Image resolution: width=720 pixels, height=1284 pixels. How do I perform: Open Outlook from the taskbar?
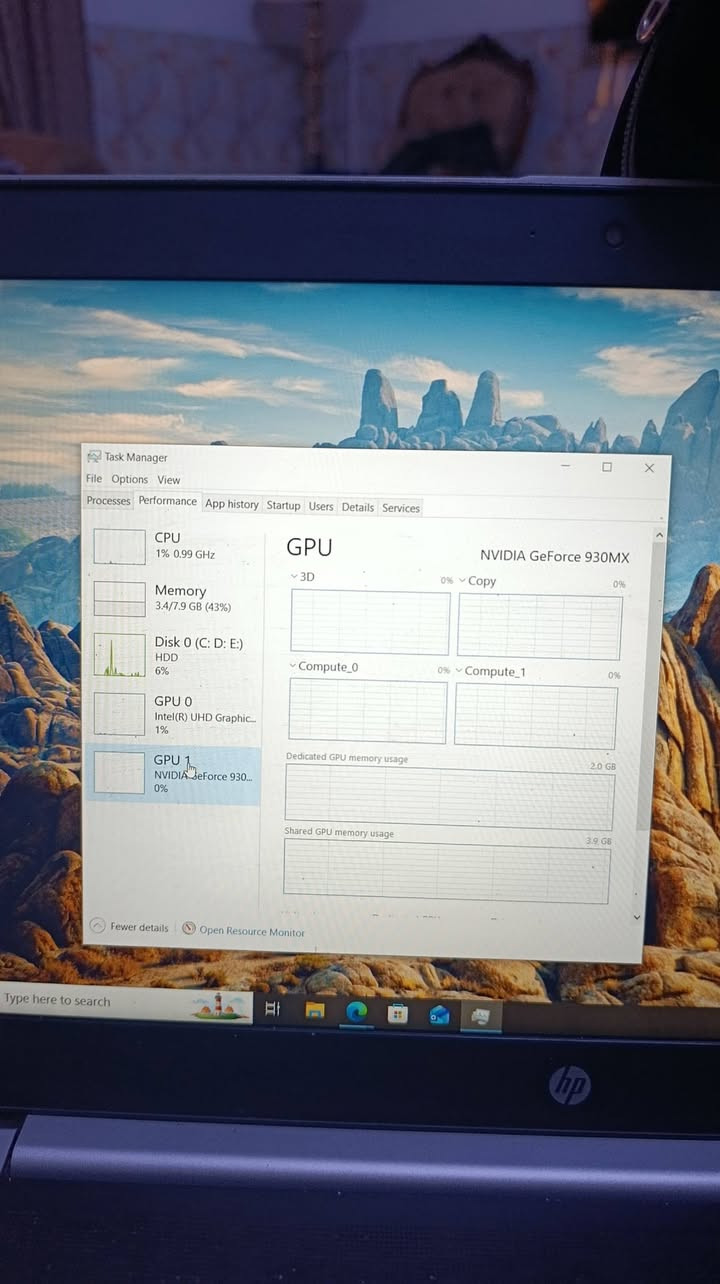coord(439,1016)
